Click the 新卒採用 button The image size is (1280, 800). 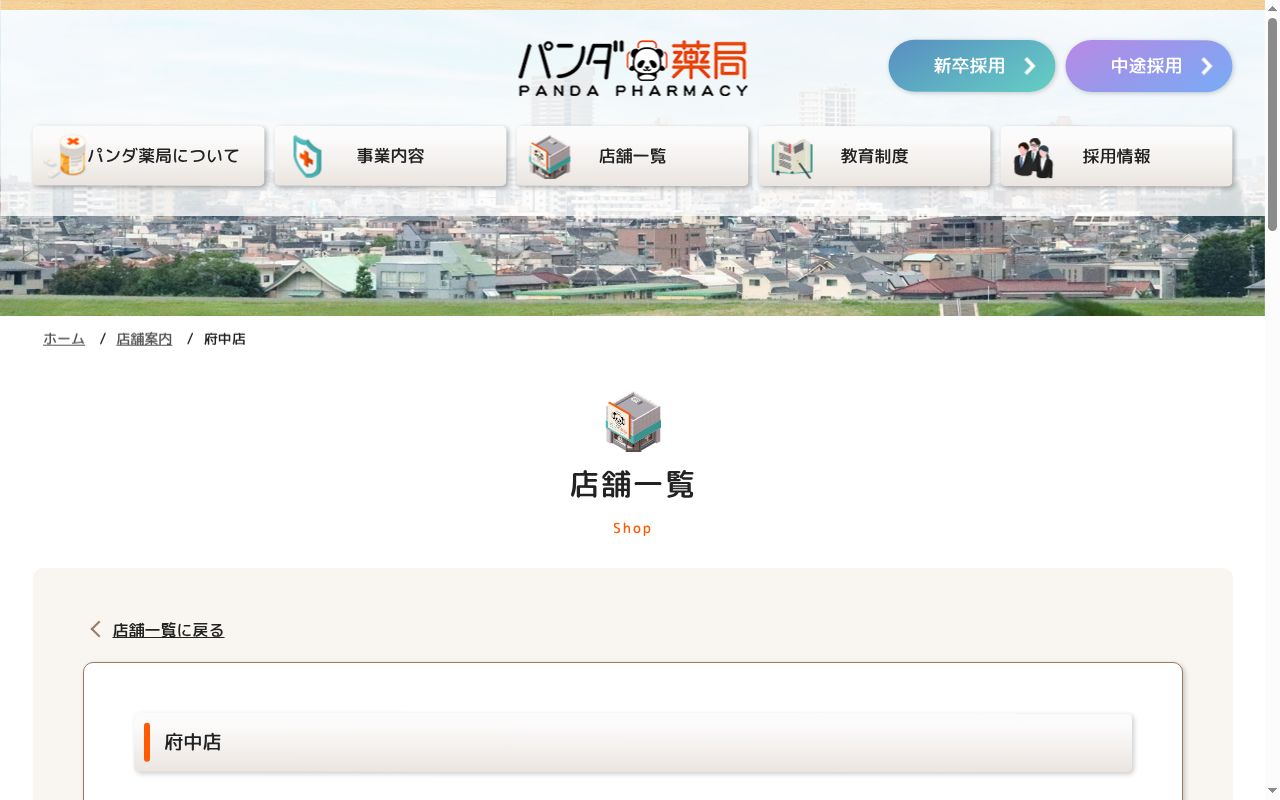(x=972, y=66)
